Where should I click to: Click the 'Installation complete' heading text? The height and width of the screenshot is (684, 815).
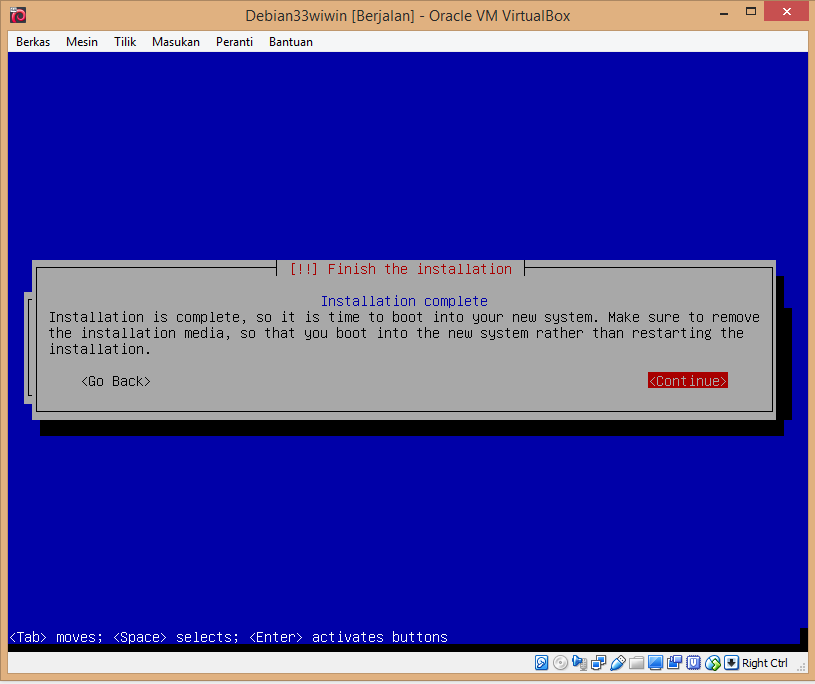coord(404,301)
